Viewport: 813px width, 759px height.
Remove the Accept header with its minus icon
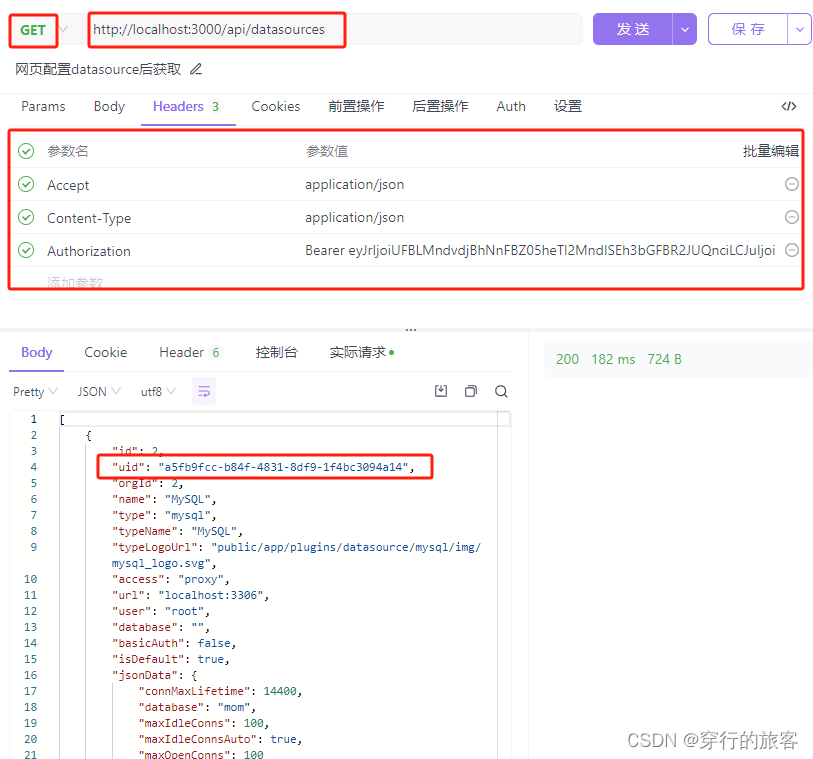coord(791,184)
